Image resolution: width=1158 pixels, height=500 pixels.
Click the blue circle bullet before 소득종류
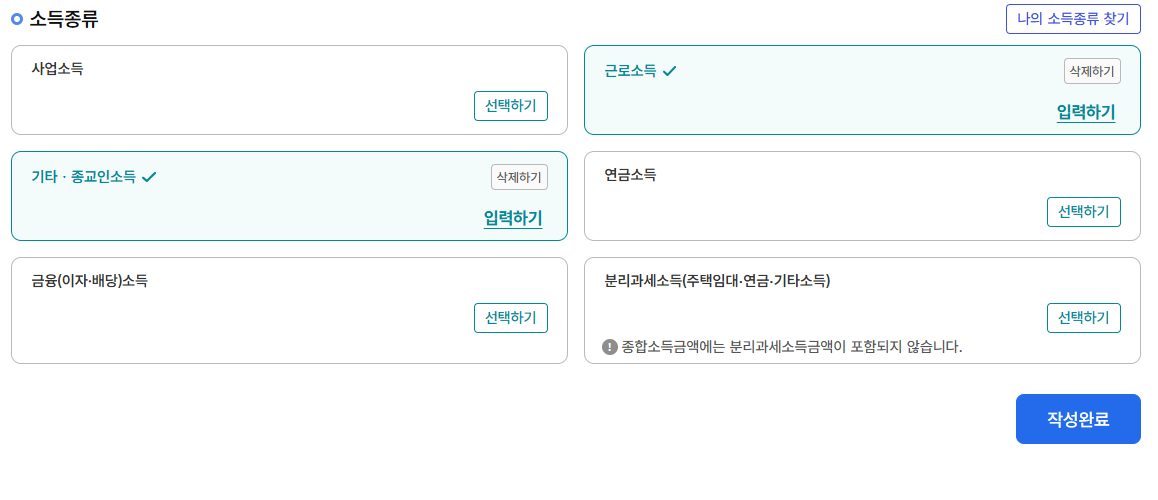coord(18,19)
